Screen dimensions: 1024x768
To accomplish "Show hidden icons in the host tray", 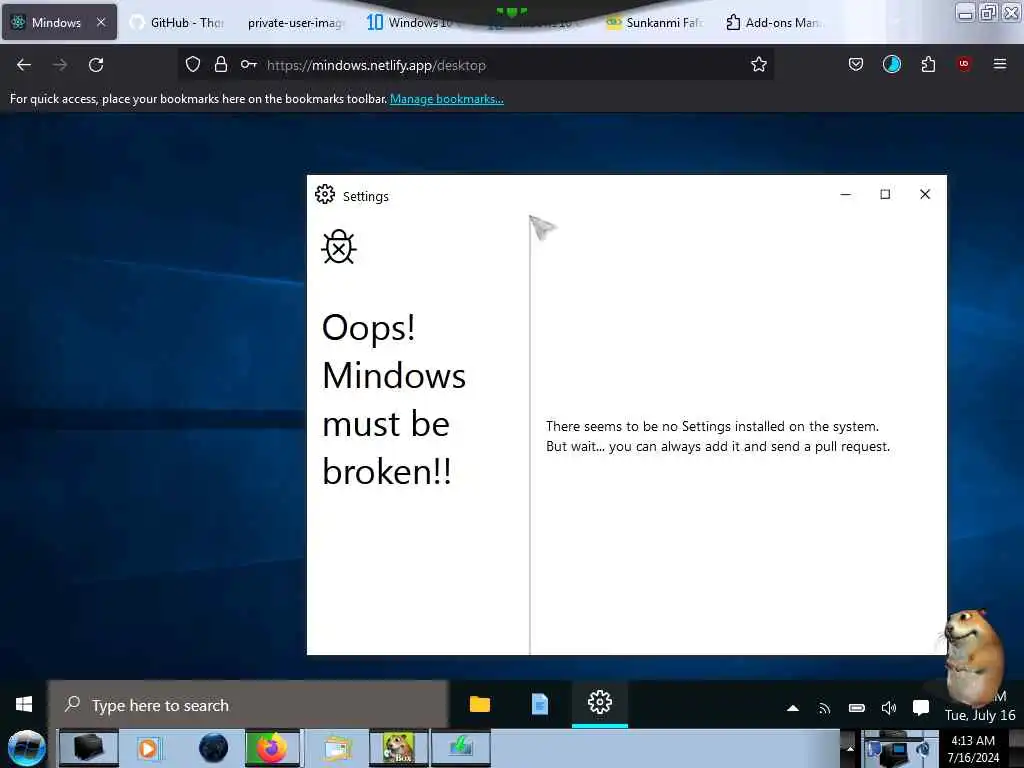I will (x=850, y=748).
